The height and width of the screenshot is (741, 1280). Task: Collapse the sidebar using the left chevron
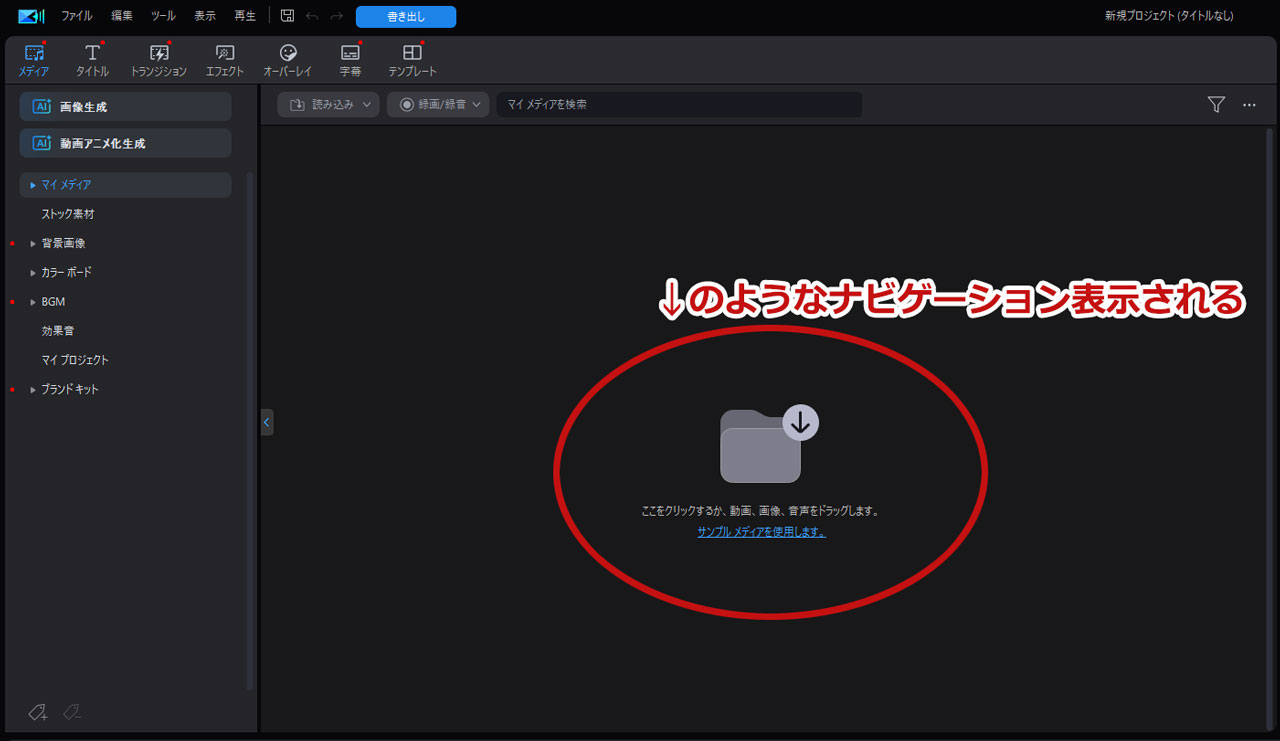(266, 422)
